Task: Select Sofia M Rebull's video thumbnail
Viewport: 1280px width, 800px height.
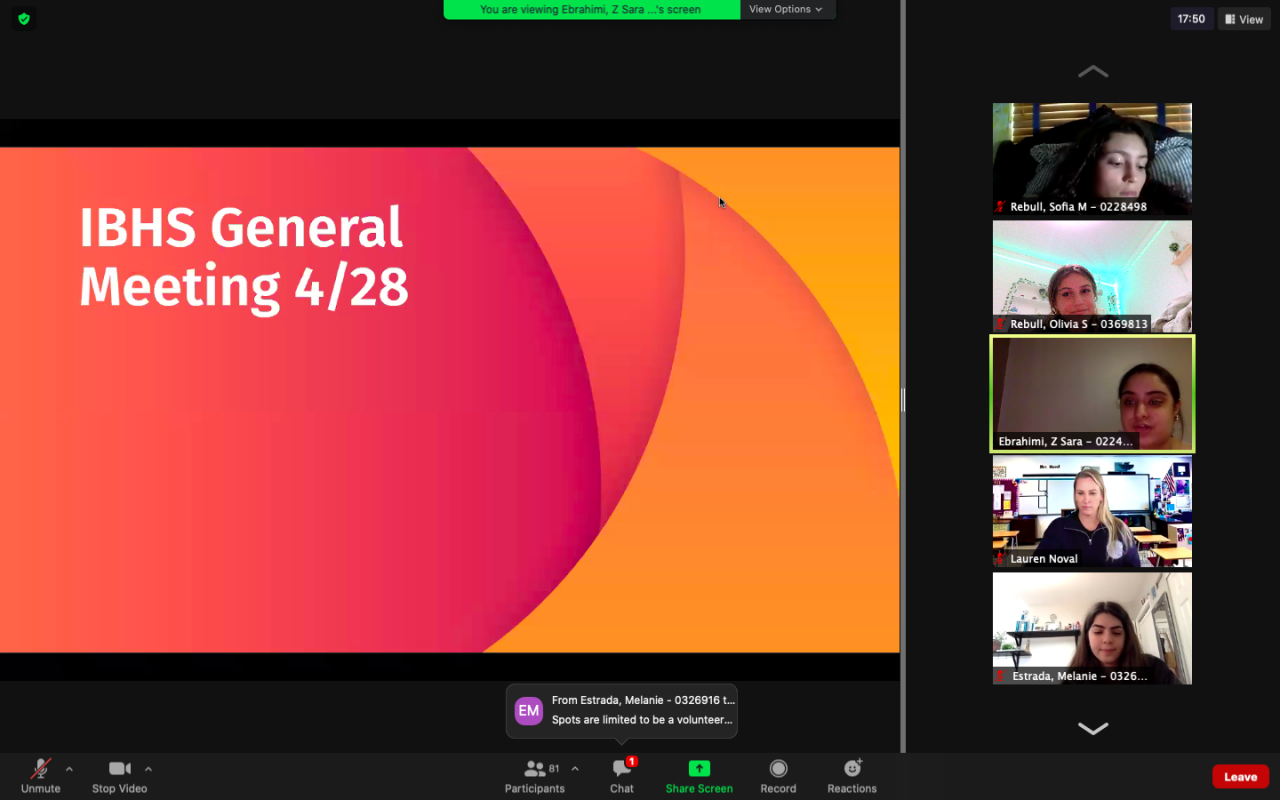Action: (1092, 159)
